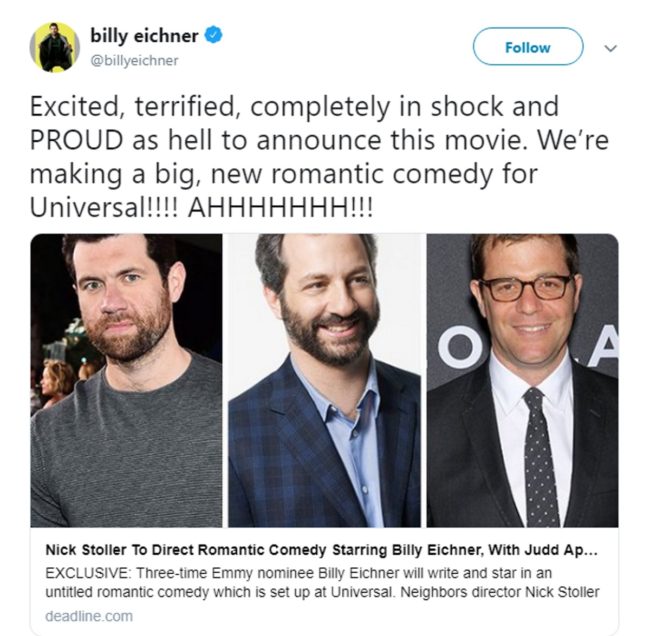Click the gray t-shirt in the left photo
This screenshot has height=636, width=650.
click(126, 444)
